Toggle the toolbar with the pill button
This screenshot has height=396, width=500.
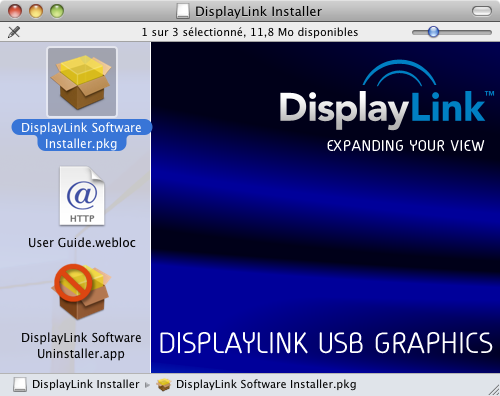tap(482, 11)
